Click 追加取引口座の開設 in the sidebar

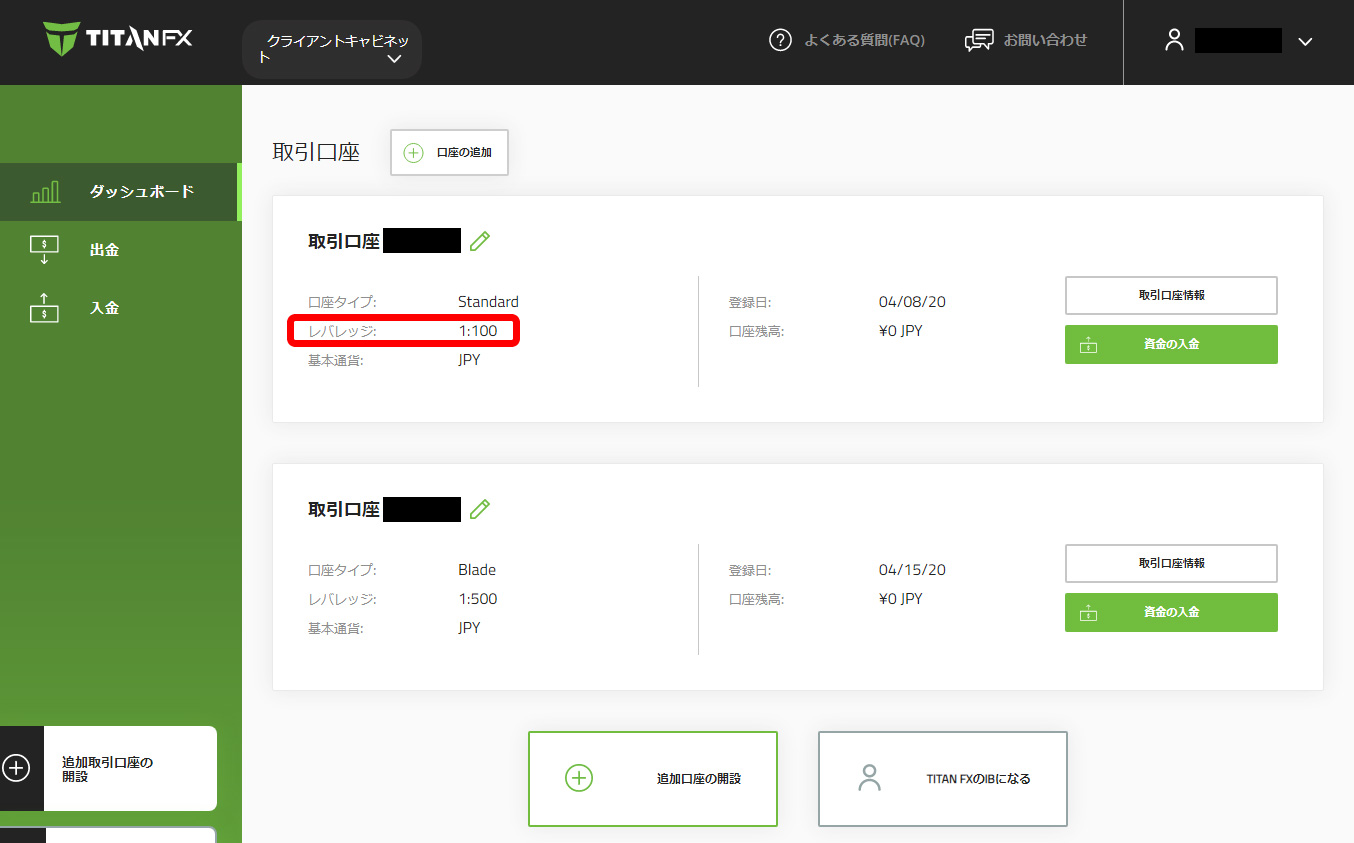click(108, 768)
